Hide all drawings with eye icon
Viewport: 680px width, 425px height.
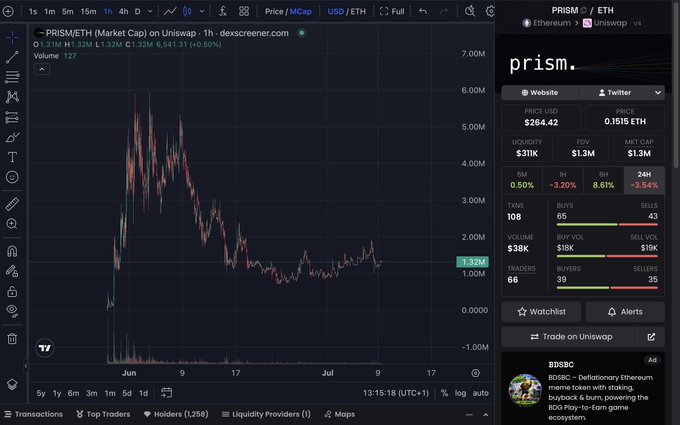click(12, 311)
